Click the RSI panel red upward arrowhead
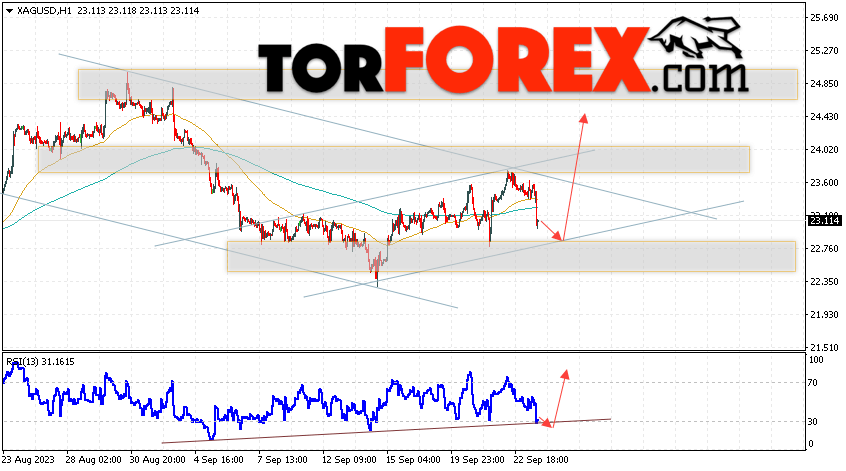Image resolution: width=846 pixels, height=471 pixels. (565, 374)
